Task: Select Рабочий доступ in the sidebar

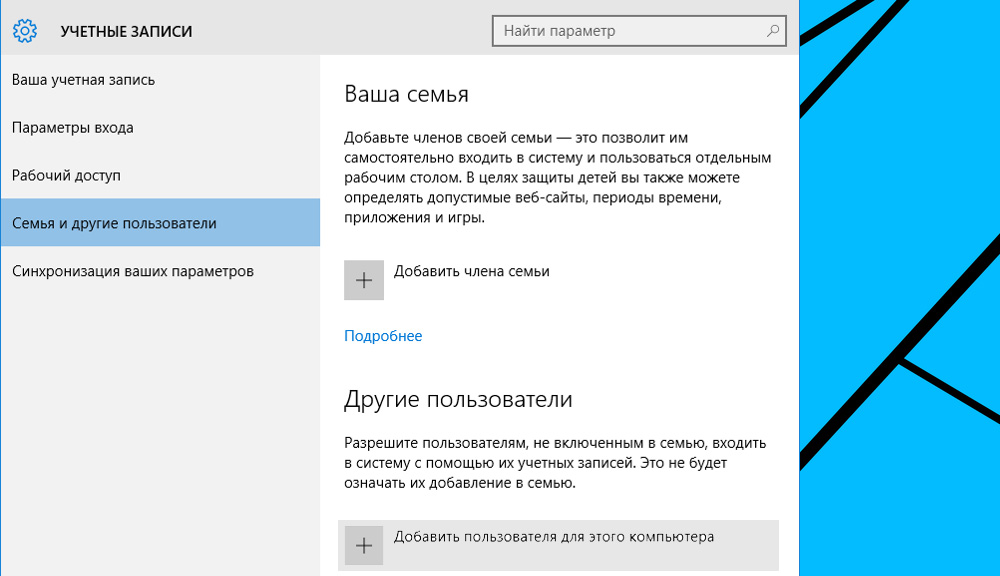Action: click(x=66, y=175)
